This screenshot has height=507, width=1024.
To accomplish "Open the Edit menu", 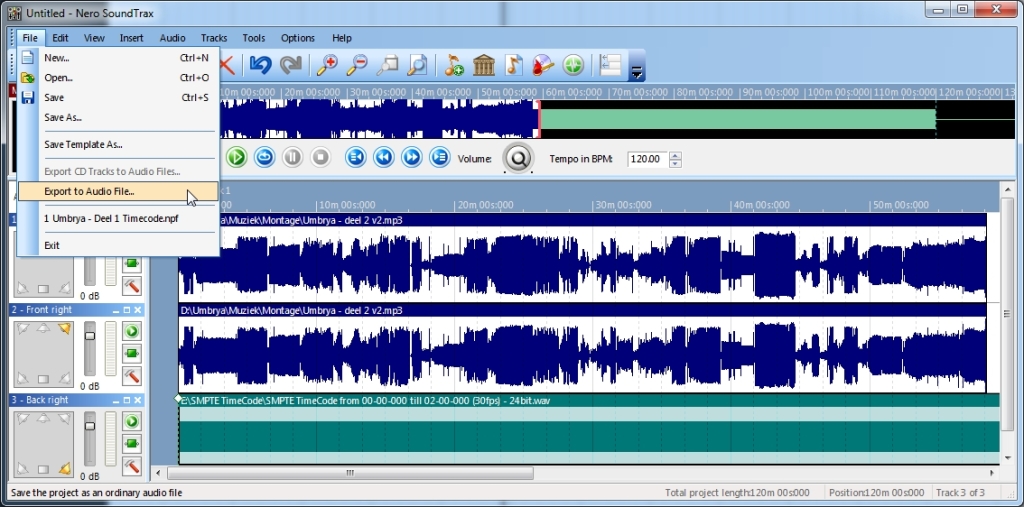I will [x=60, y=38].
